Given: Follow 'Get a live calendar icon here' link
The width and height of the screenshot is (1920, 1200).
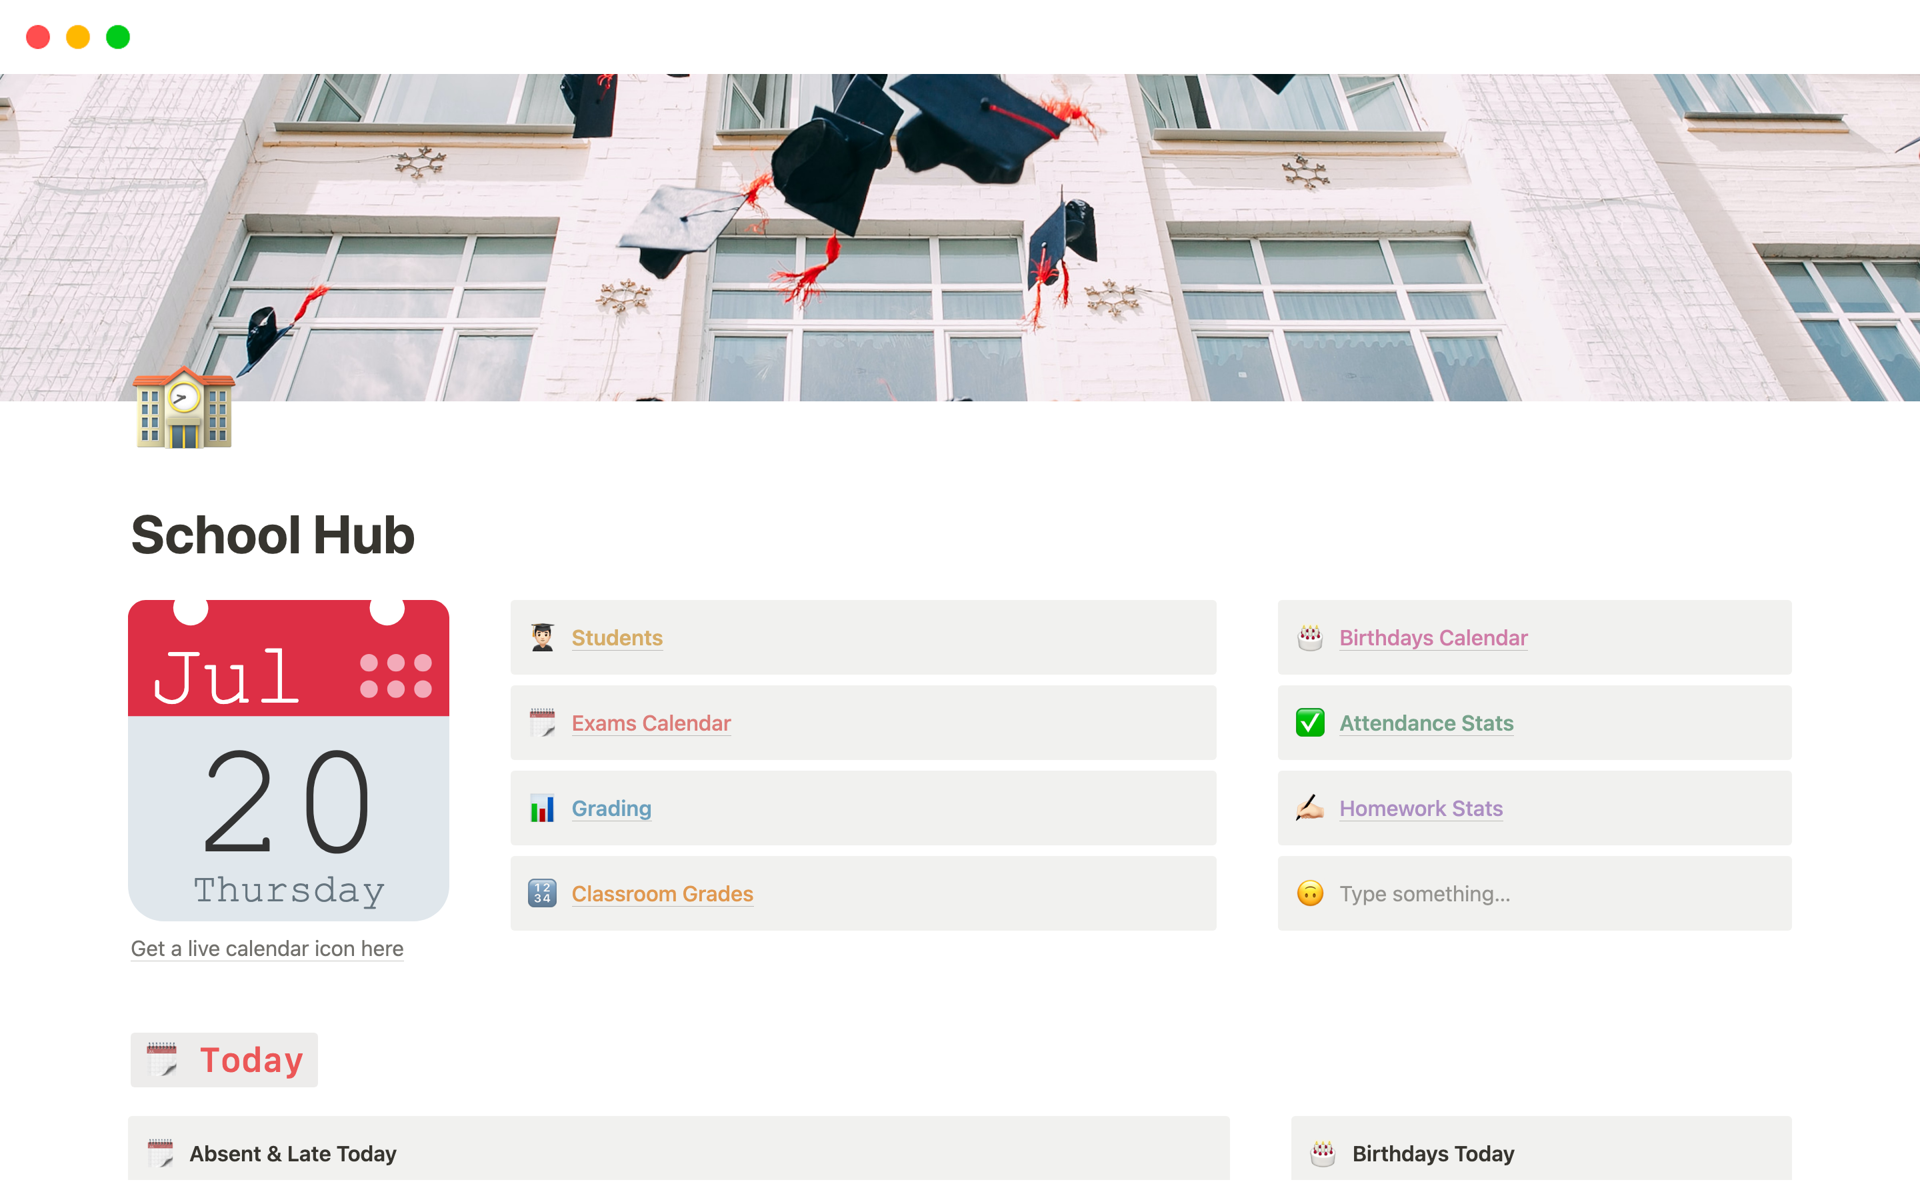Looking at the screenshot, I should click(x=267, y=949).
